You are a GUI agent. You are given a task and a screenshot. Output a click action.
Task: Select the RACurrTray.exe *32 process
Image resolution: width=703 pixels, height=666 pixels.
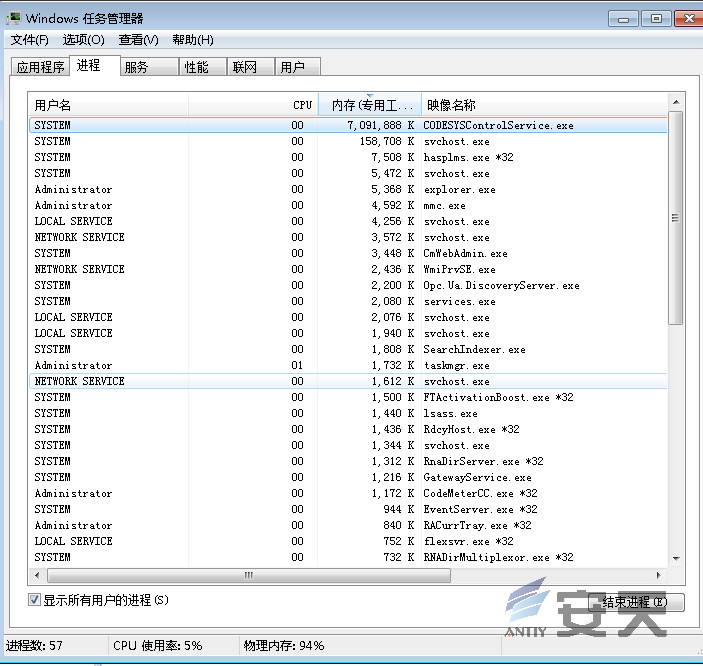point(348,525)
